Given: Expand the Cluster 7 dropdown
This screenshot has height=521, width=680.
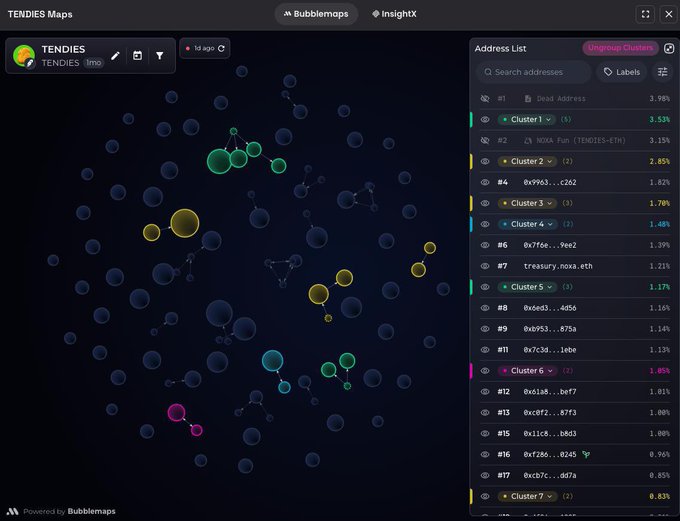Looking at the screenshot, I should click(x=527, y=496).
